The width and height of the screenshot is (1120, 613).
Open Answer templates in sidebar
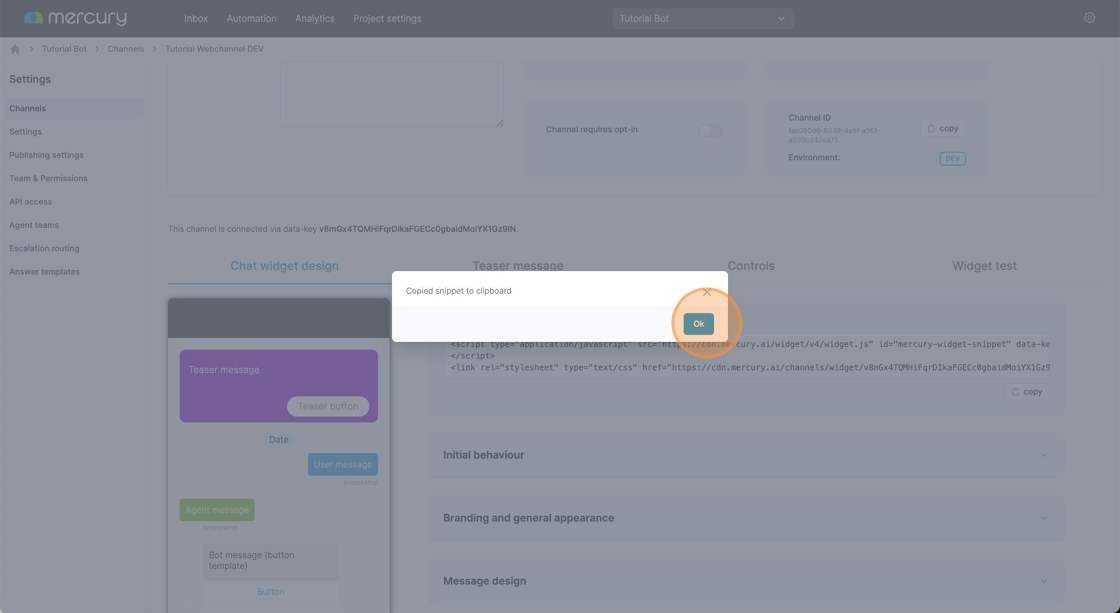coord(44,271)
